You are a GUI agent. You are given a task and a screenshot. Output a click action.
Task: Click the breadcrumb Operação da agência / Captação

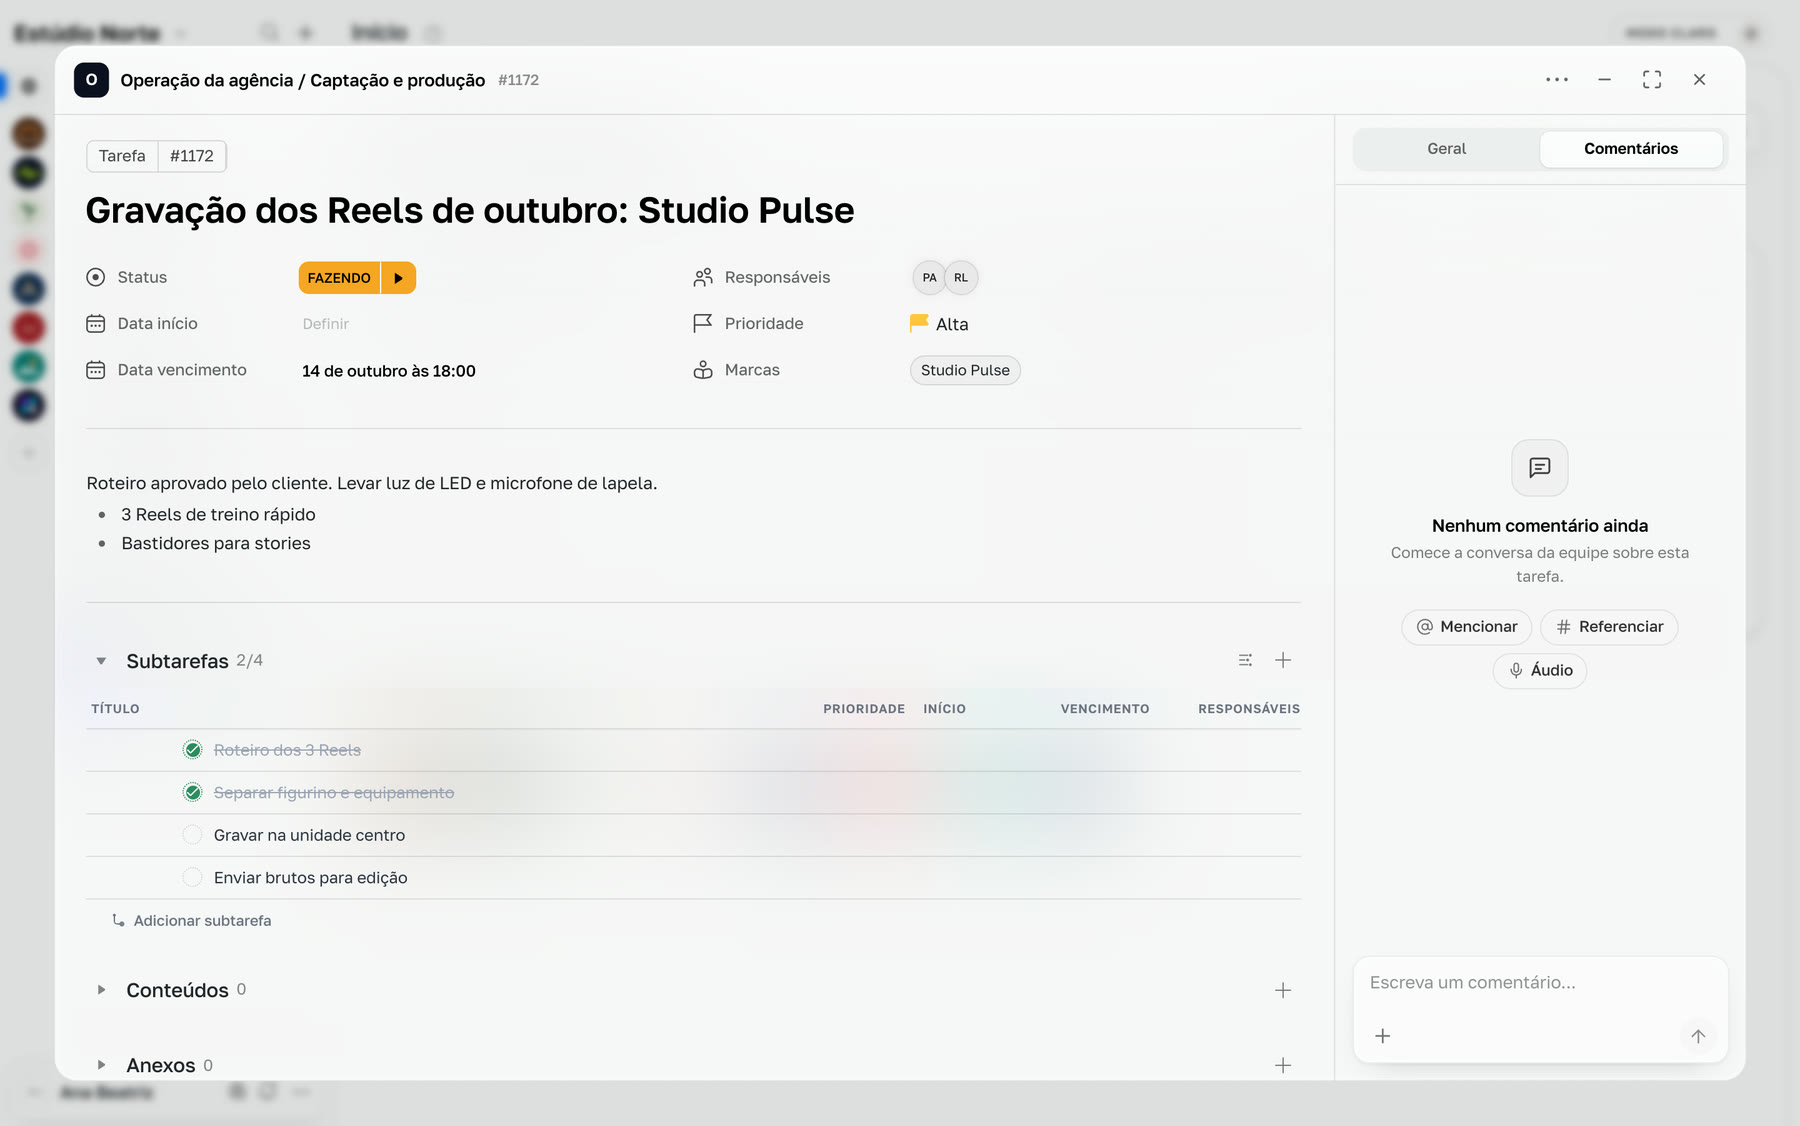click(x=303, y=80)
